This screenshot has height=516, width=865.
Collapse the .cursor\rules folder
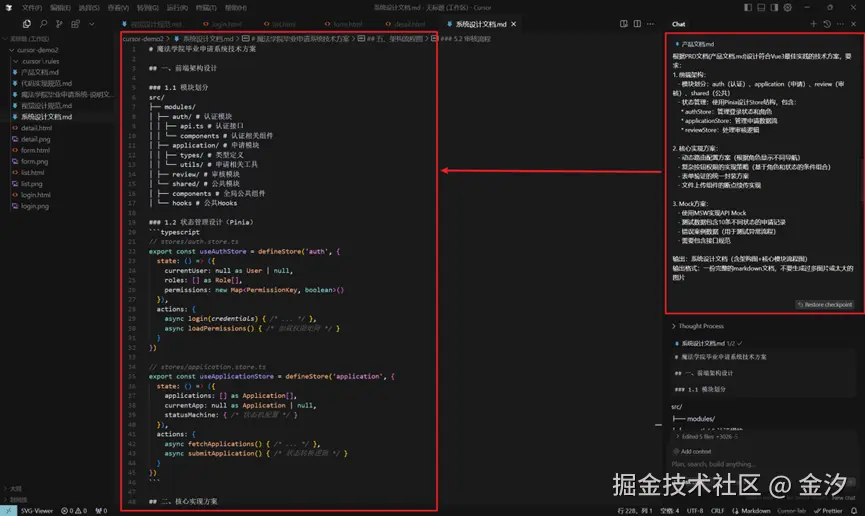tap(37, 61)
